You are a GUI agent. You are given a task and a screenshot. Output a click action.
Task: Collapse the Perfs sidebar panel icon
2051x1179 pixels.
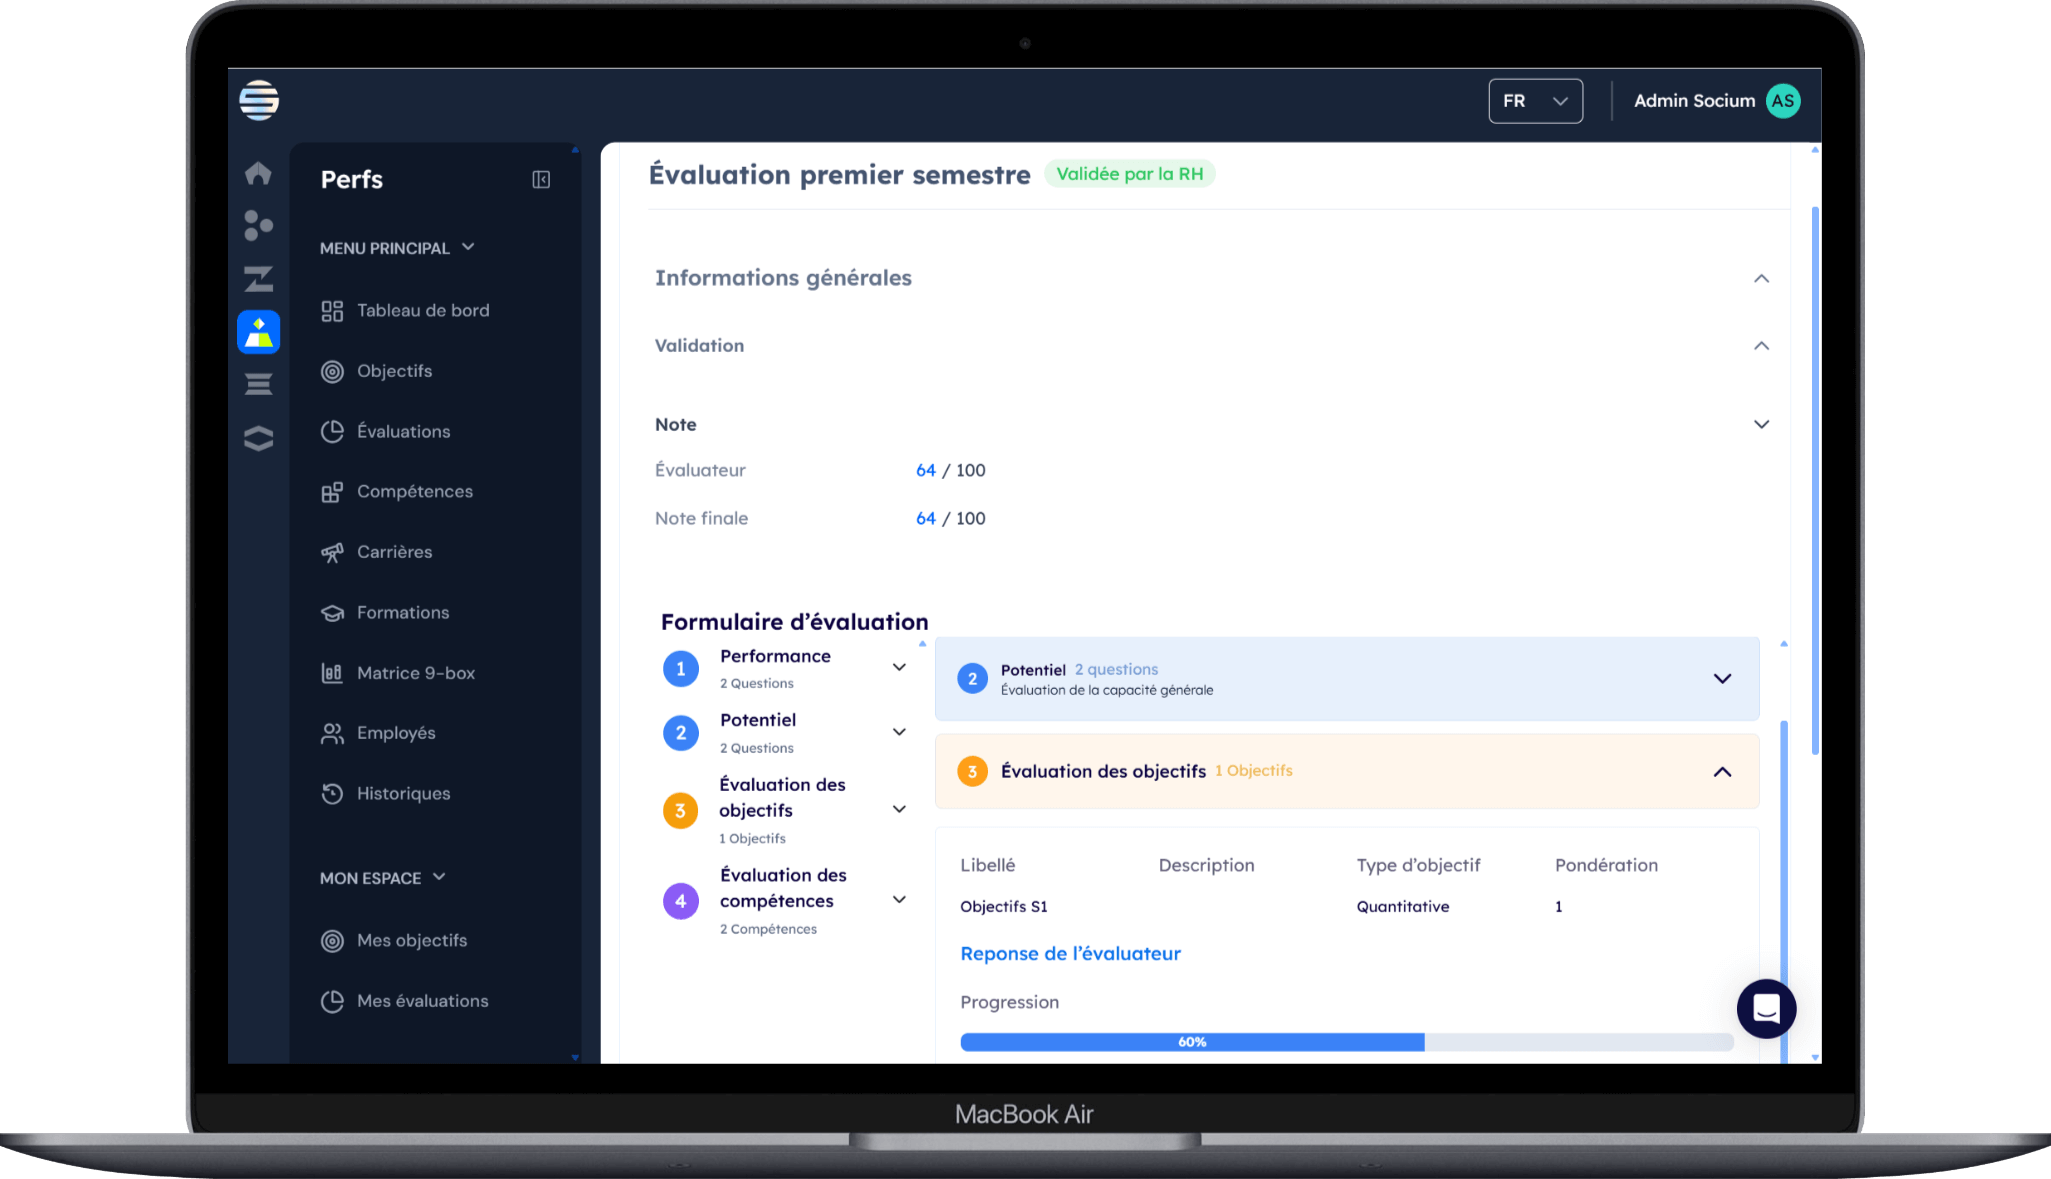(541, 180)
